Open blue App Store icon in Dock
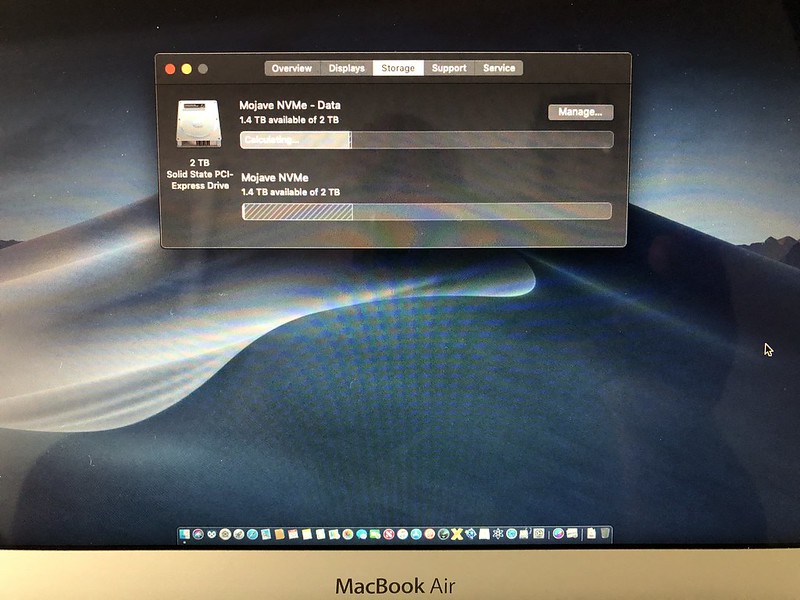The height and width of the screenshot is (600, 800). (x=416, y=534)
